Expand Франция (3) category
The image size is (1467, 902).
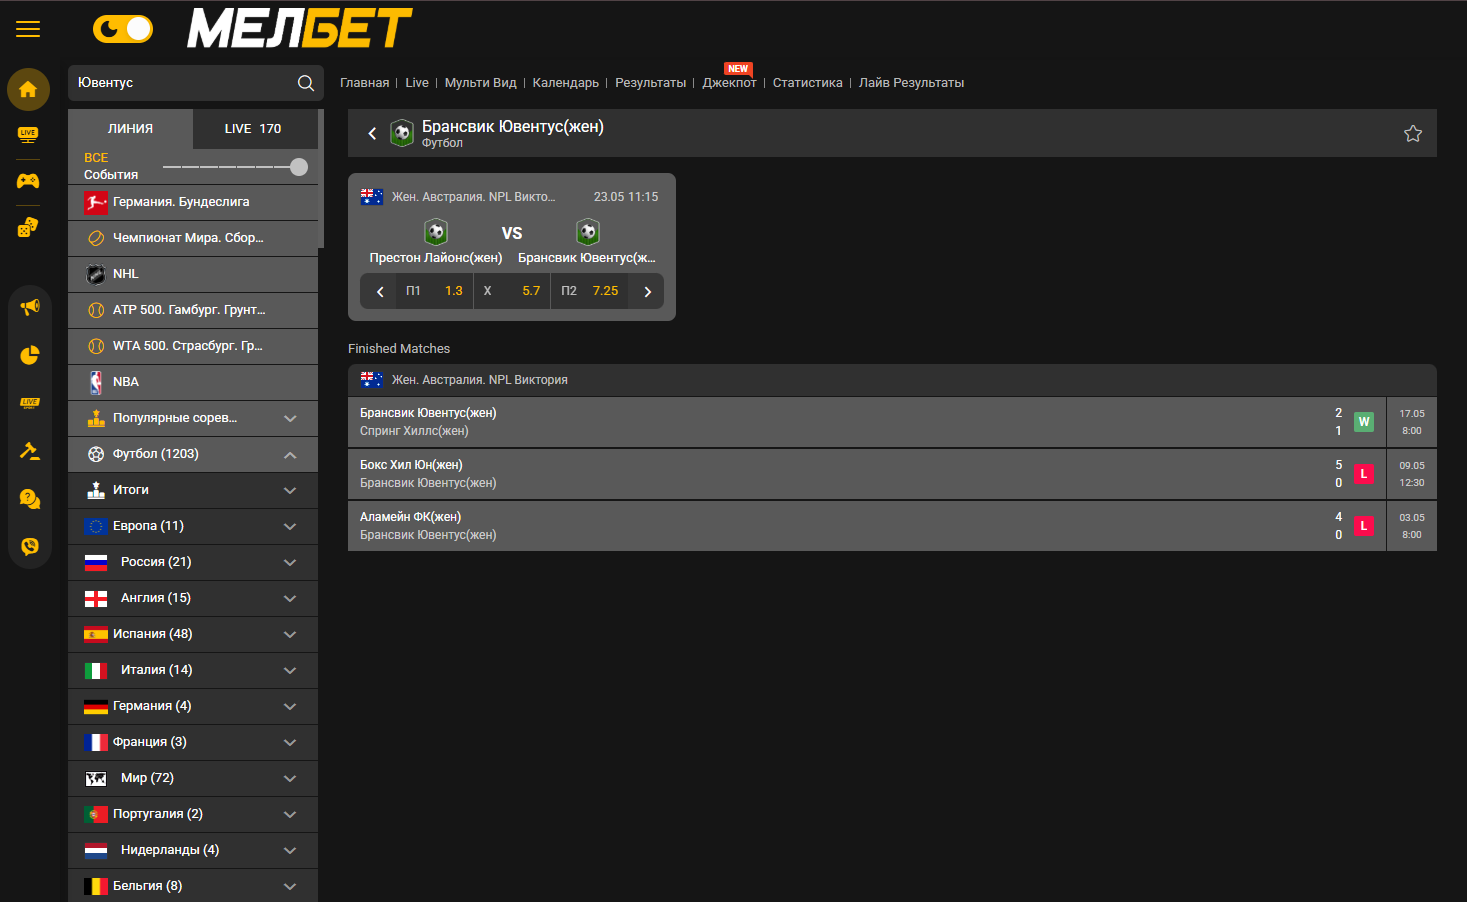[x=193, y=742]
